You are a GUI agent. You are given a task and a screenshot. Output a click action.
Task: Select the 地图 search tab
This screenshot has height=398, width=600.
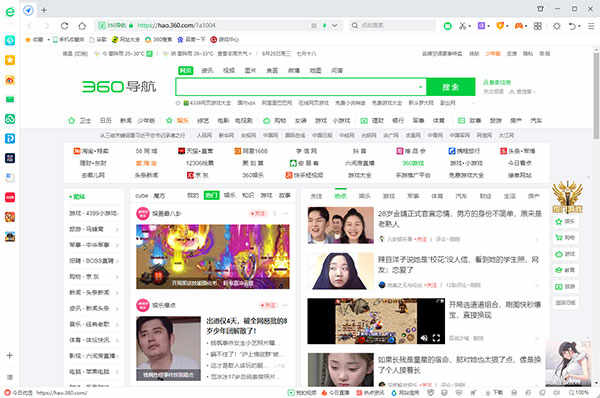(315, 70)
